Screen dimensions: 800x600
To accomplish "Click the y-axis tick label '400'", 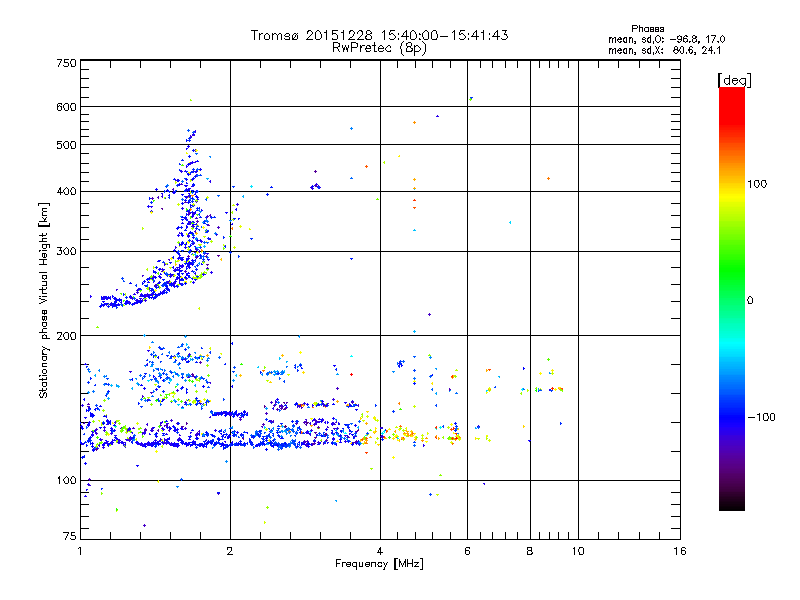I will tap(66, 191).
